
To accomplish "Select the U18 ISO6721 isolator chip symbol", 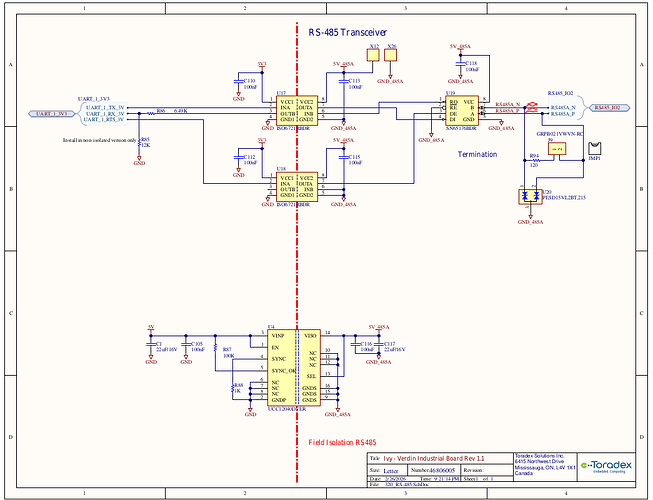I will coord(297,187).
